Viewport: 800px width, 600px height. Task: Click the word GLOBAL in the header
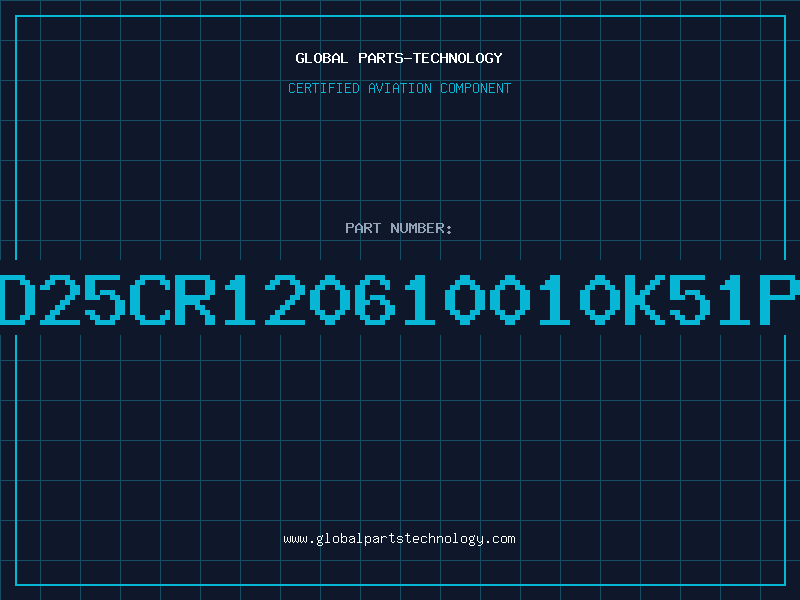tap(322, 58)
